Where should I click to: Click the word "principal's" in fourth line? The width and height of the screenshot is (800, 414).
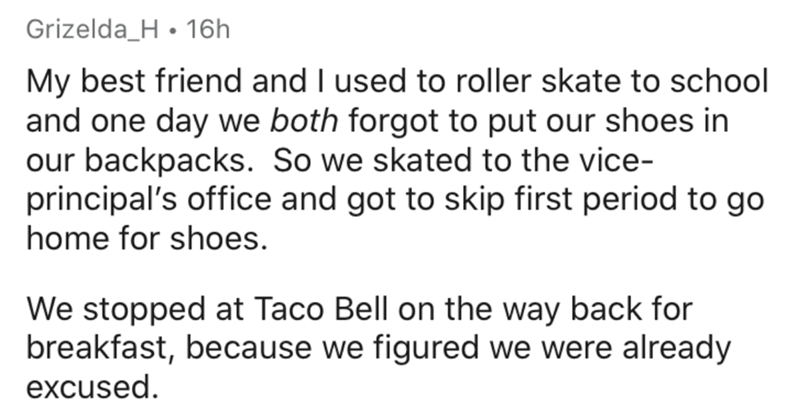click(x=102, y=199)
